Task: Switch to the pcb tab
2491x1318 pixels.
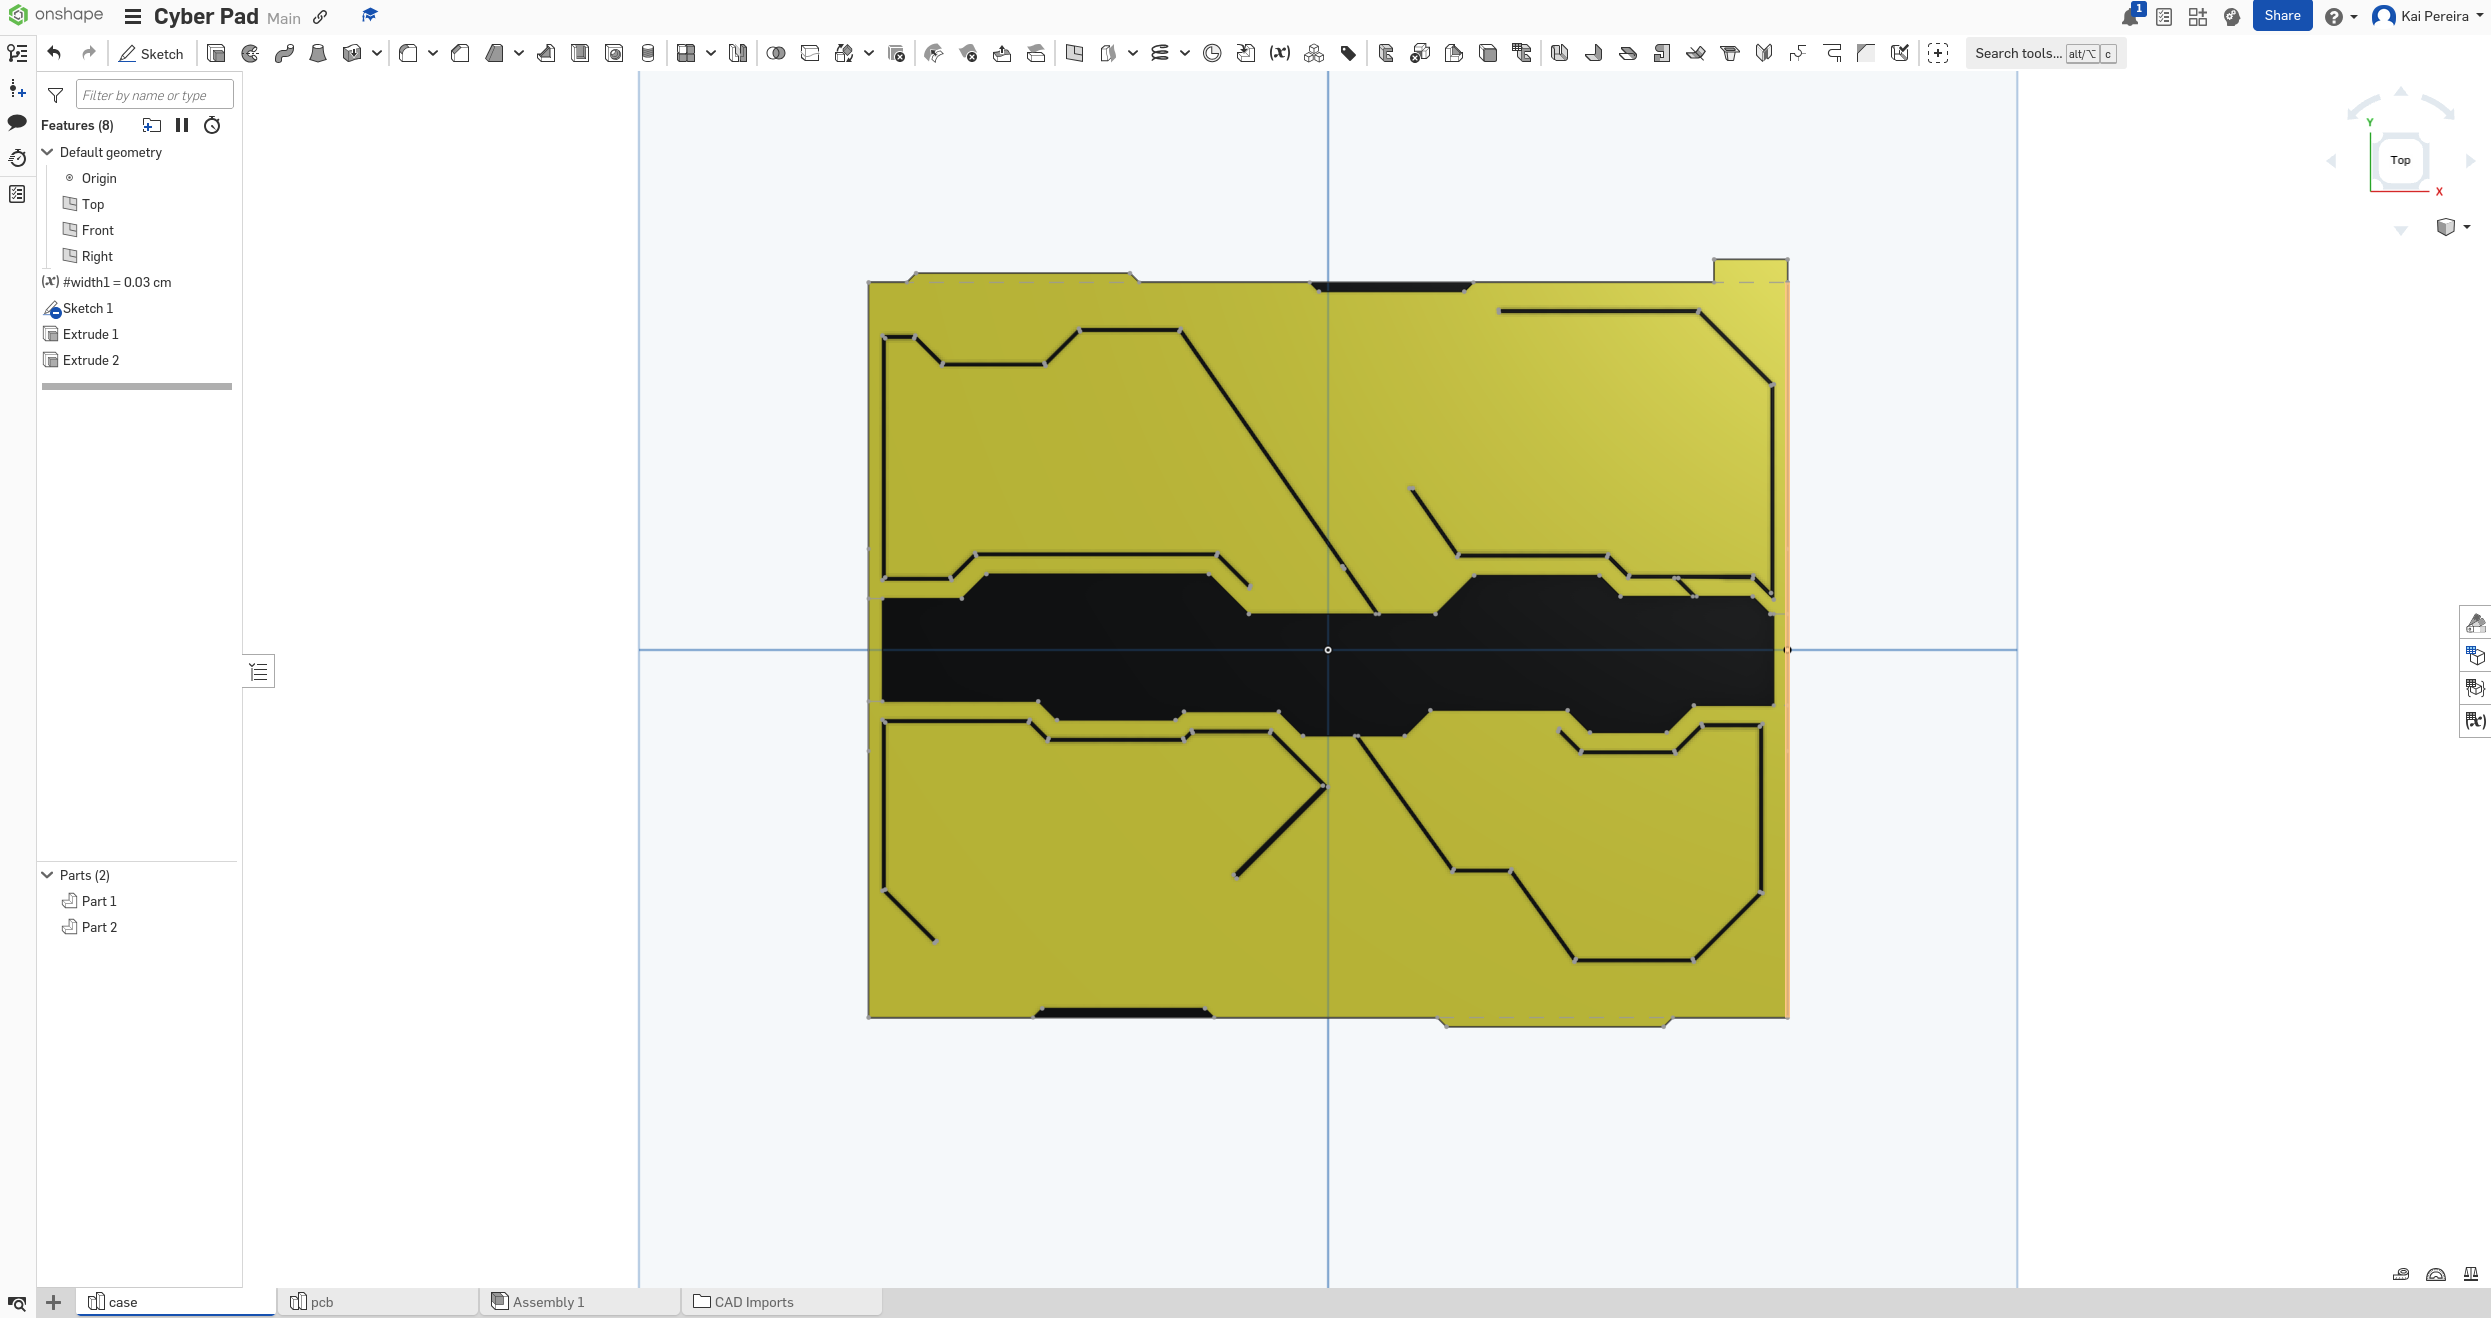Action: (x=322, y=1302)
